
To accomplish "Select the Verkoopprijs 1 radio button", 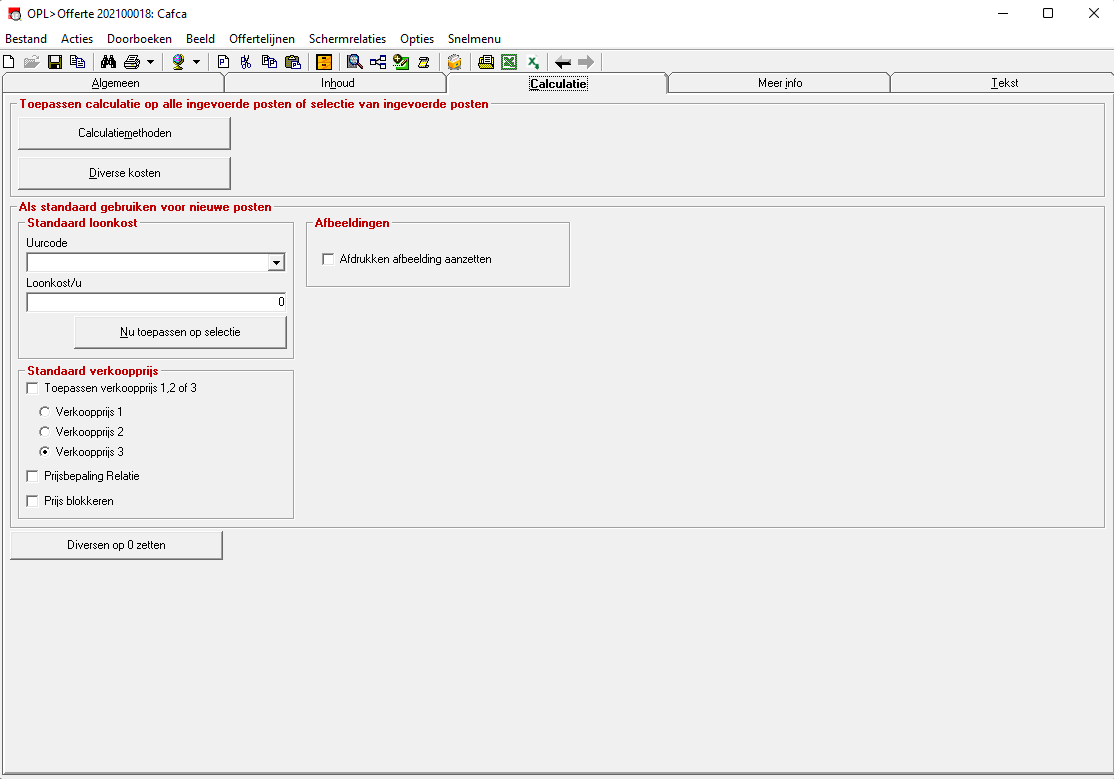I will (x=45, y=412).
